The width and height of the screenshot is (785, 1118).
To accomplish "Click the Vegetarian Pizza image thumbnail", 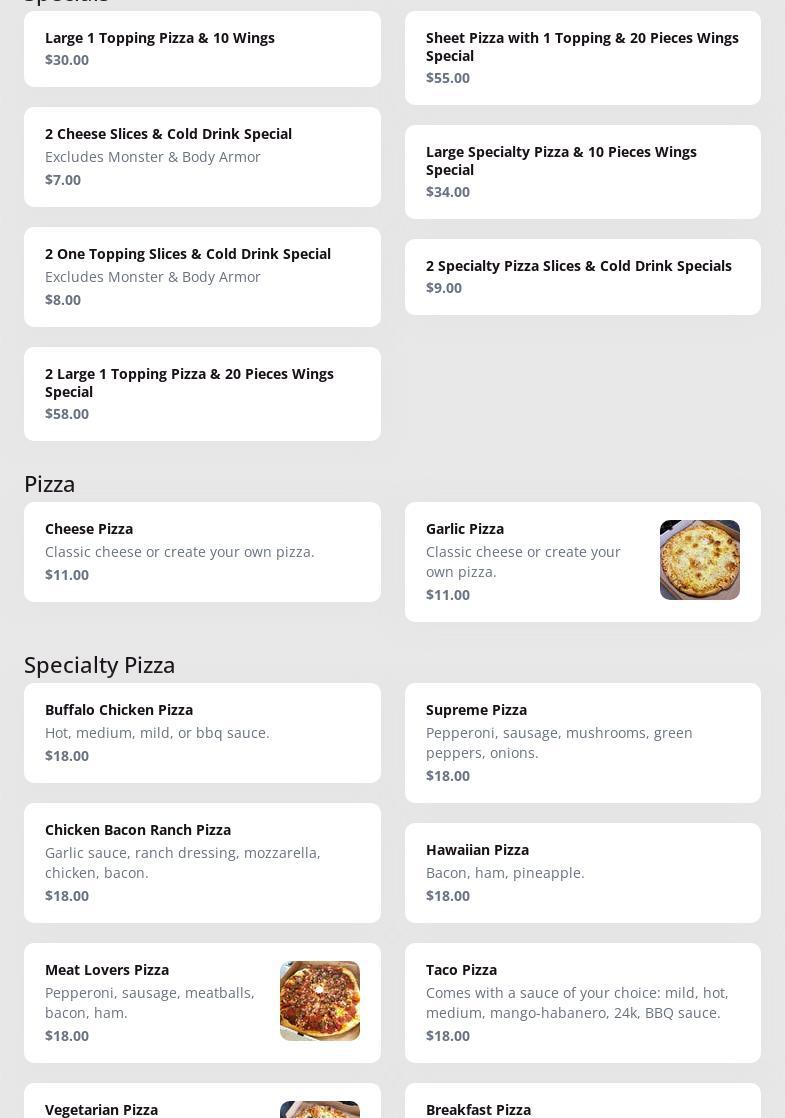I will coord(319,1109).
